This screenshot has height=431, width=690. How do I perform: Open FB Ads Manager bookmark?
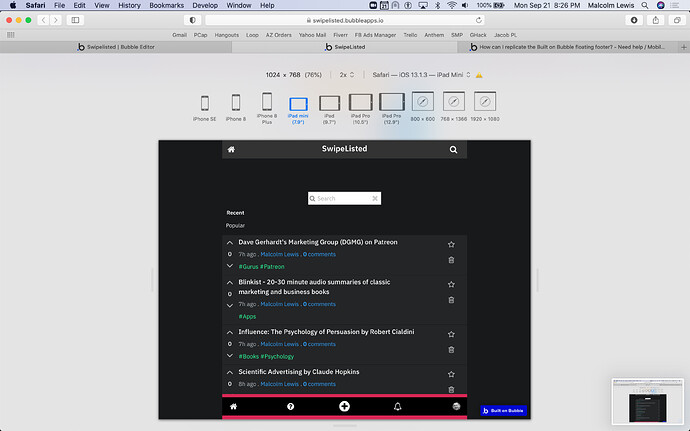[375, 35]
